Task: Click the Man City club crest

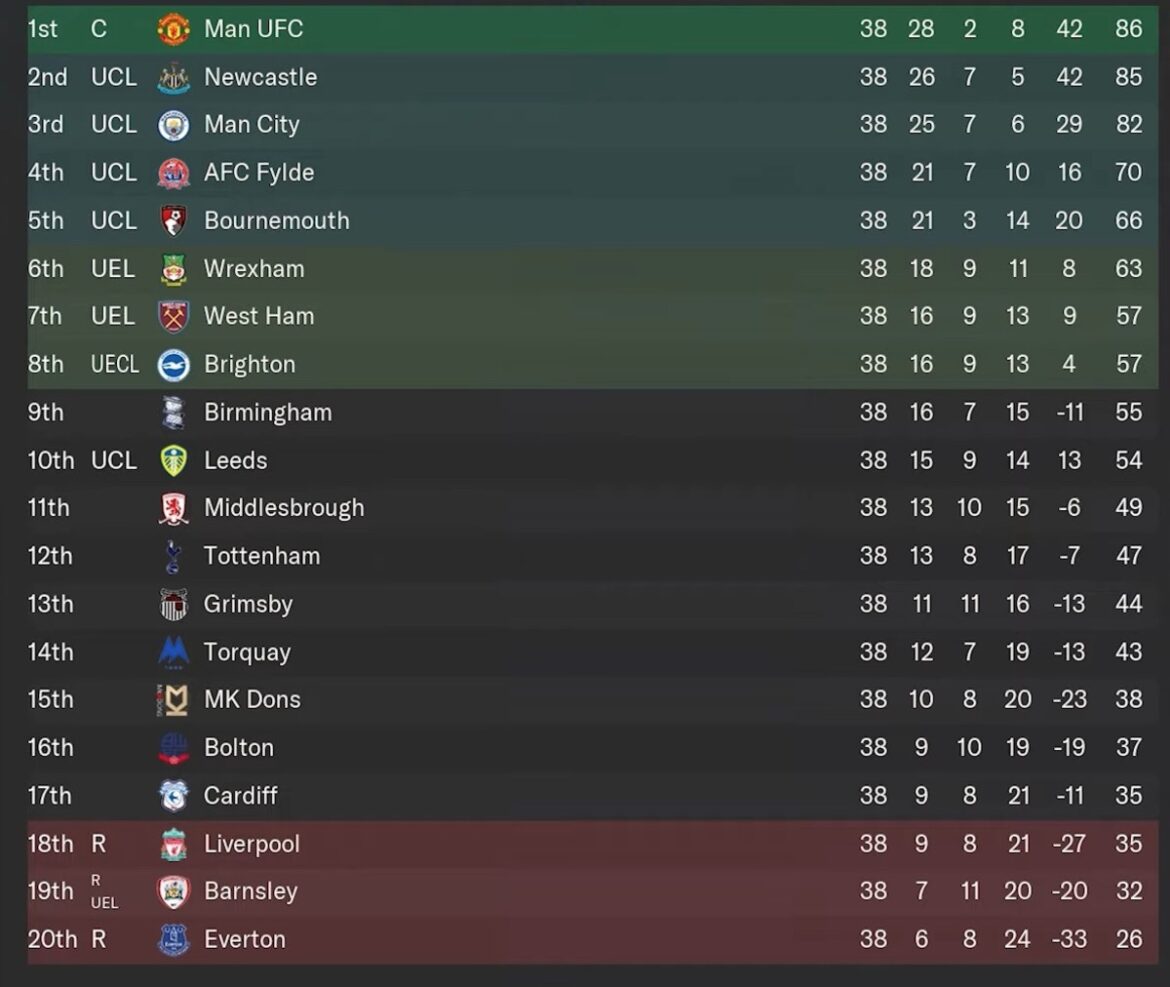Action: [x=172, y=124]
